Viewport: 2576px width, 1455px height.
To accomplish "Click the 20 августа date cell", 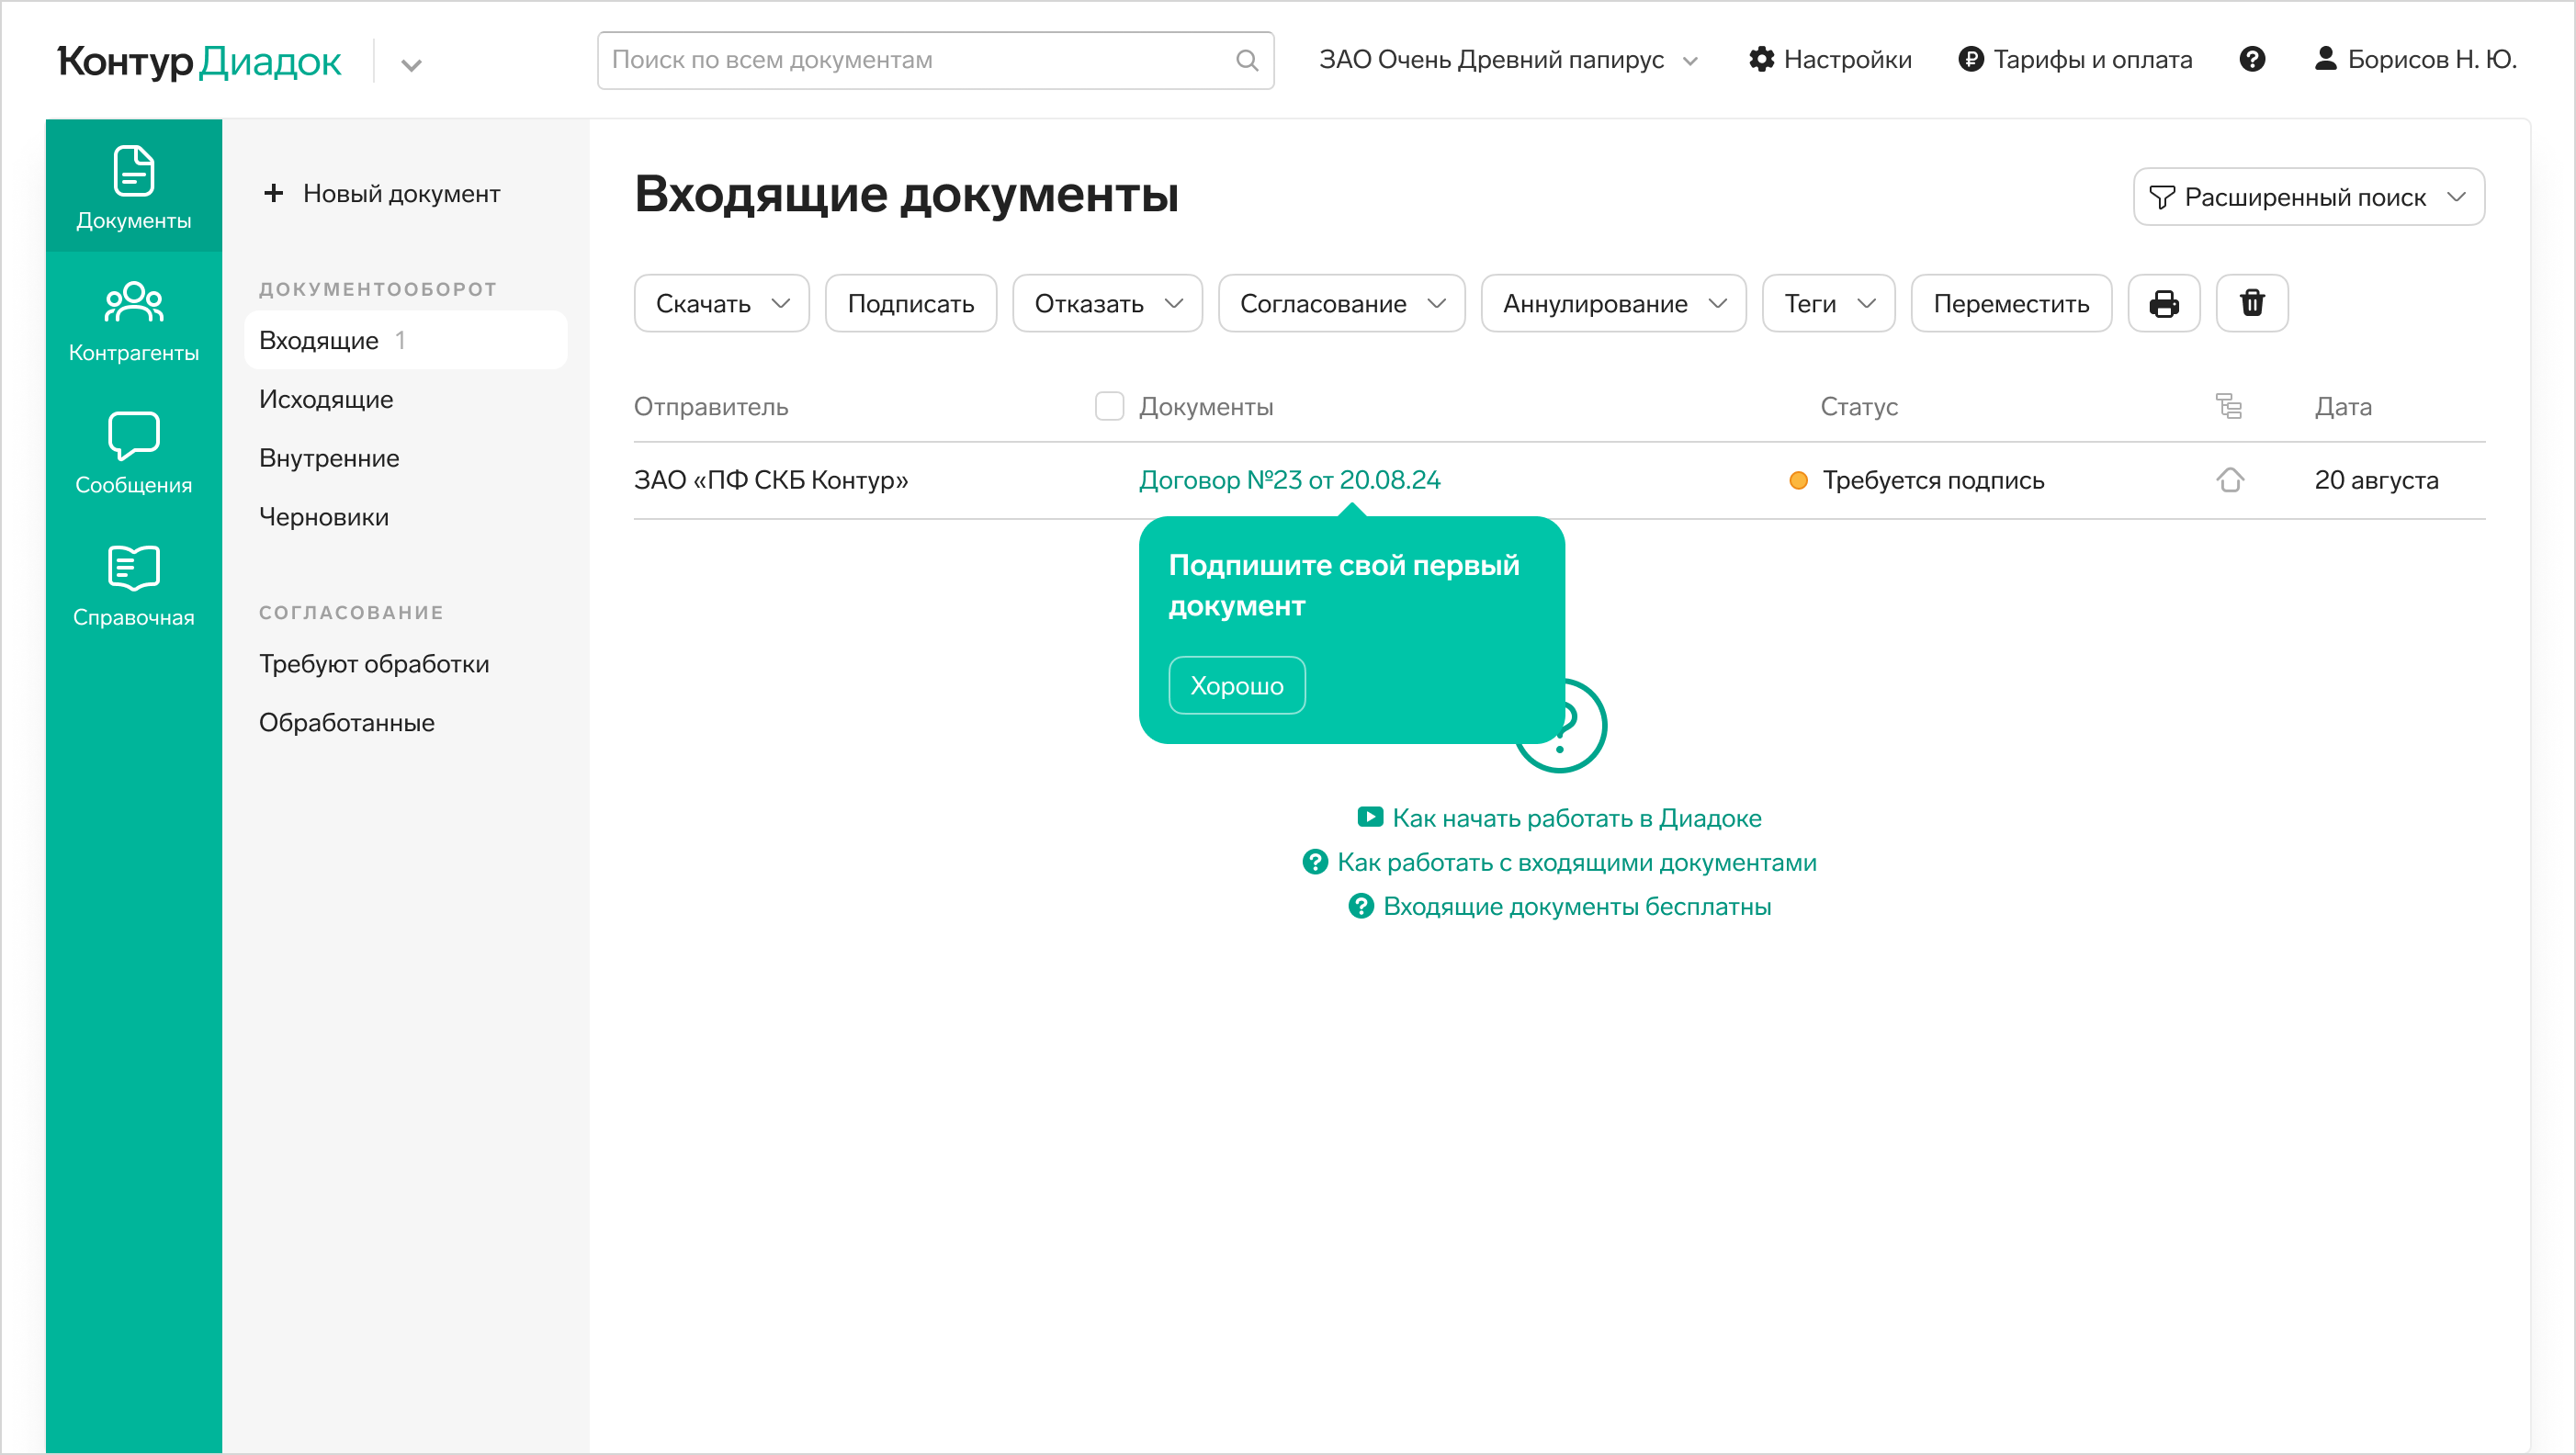I will coord(2376,480).
